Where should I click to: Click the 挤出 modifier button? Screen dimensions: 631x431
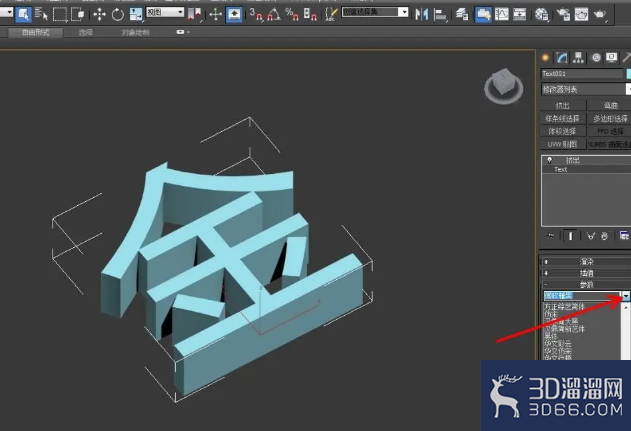(563, 106)
